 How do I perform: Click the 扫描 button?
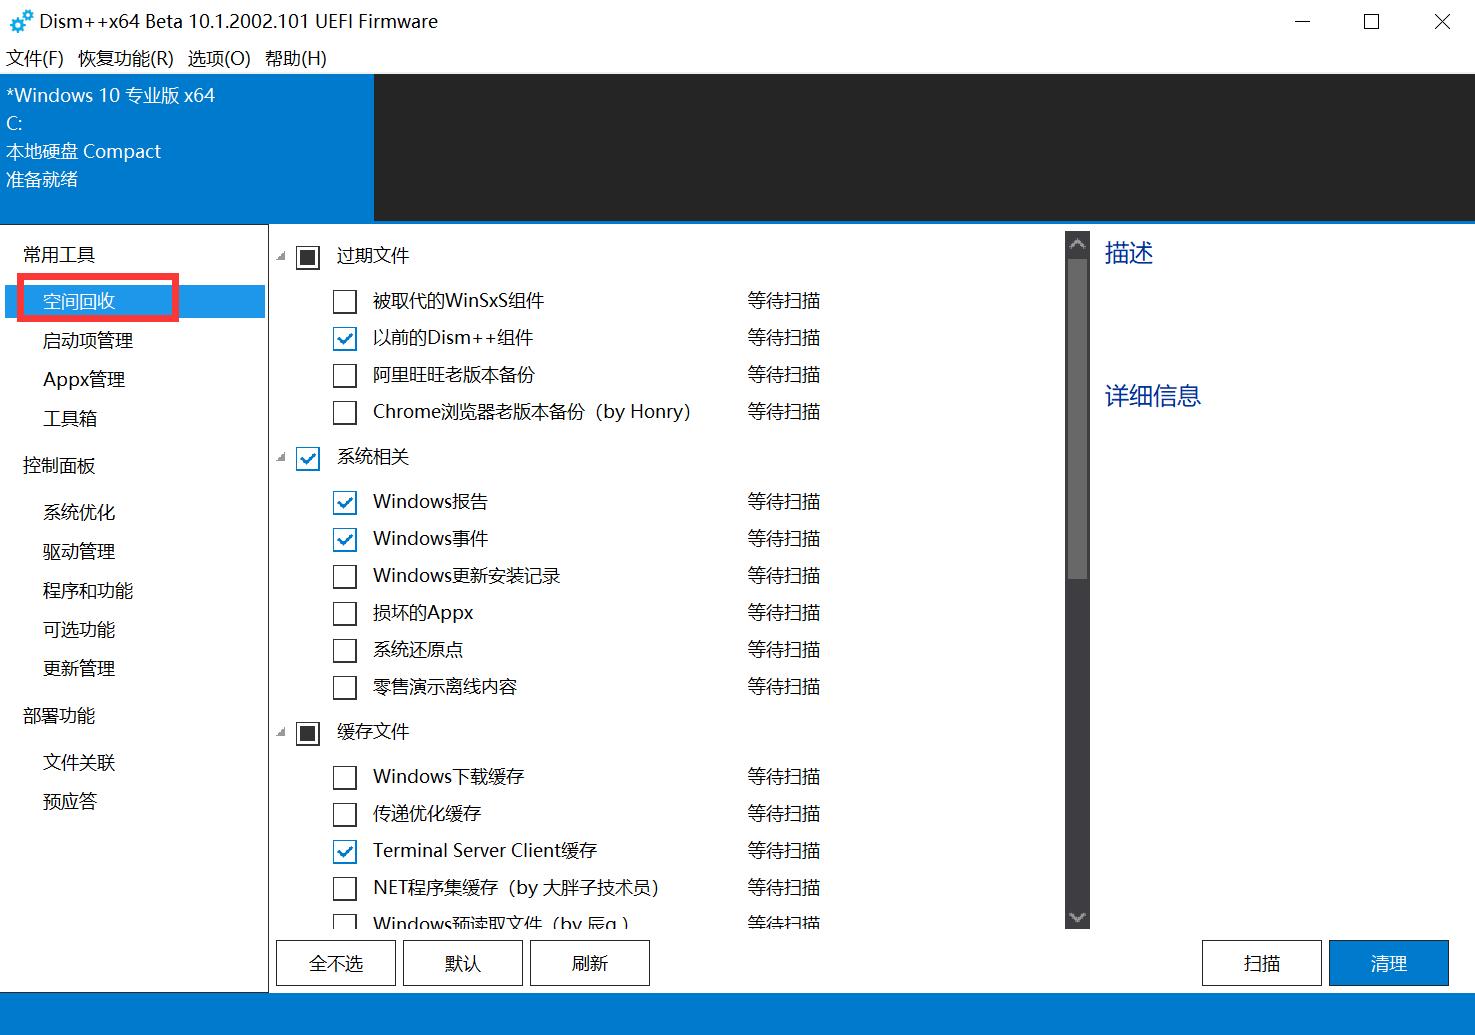pyautogui.click(x=1261, y=962)
